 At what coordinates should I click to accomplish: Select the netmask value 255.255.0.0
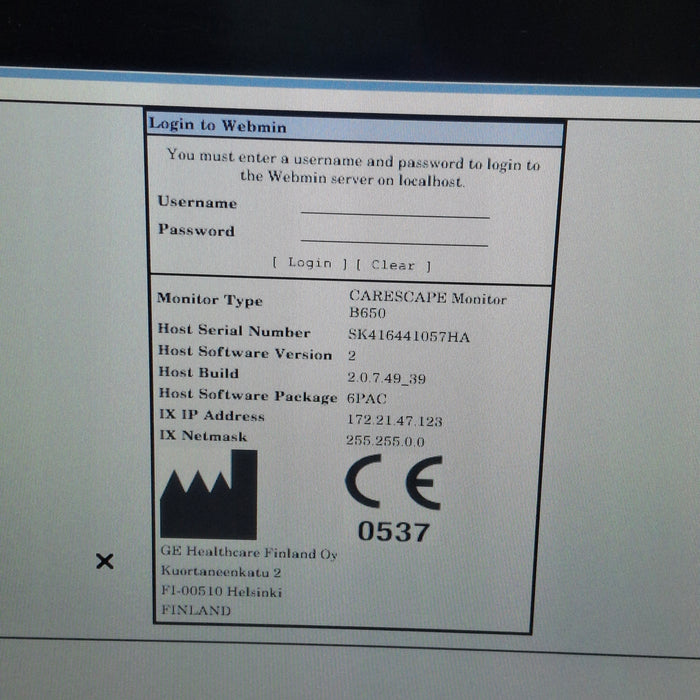386,441
